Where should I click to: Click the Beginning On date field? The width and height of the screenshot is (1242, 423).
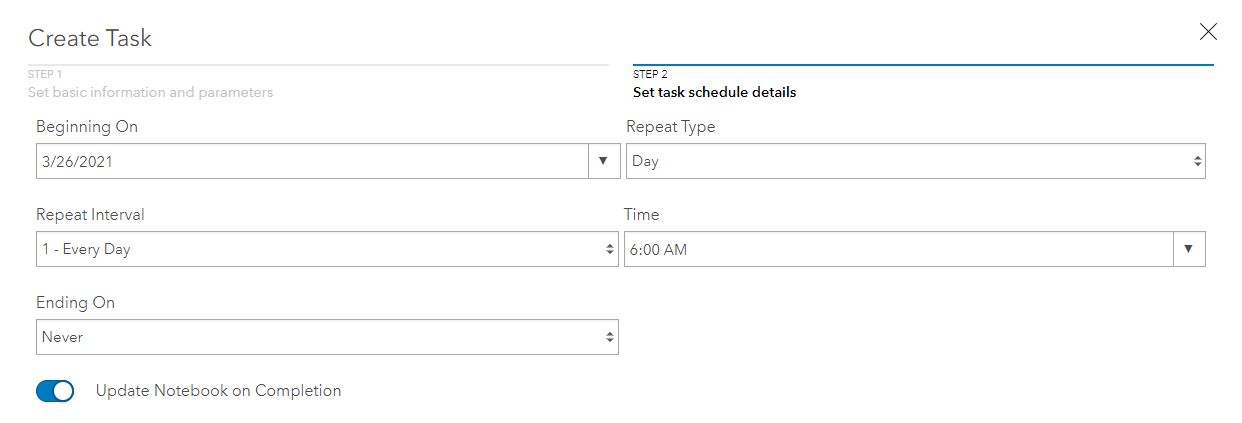click(310, 161)
